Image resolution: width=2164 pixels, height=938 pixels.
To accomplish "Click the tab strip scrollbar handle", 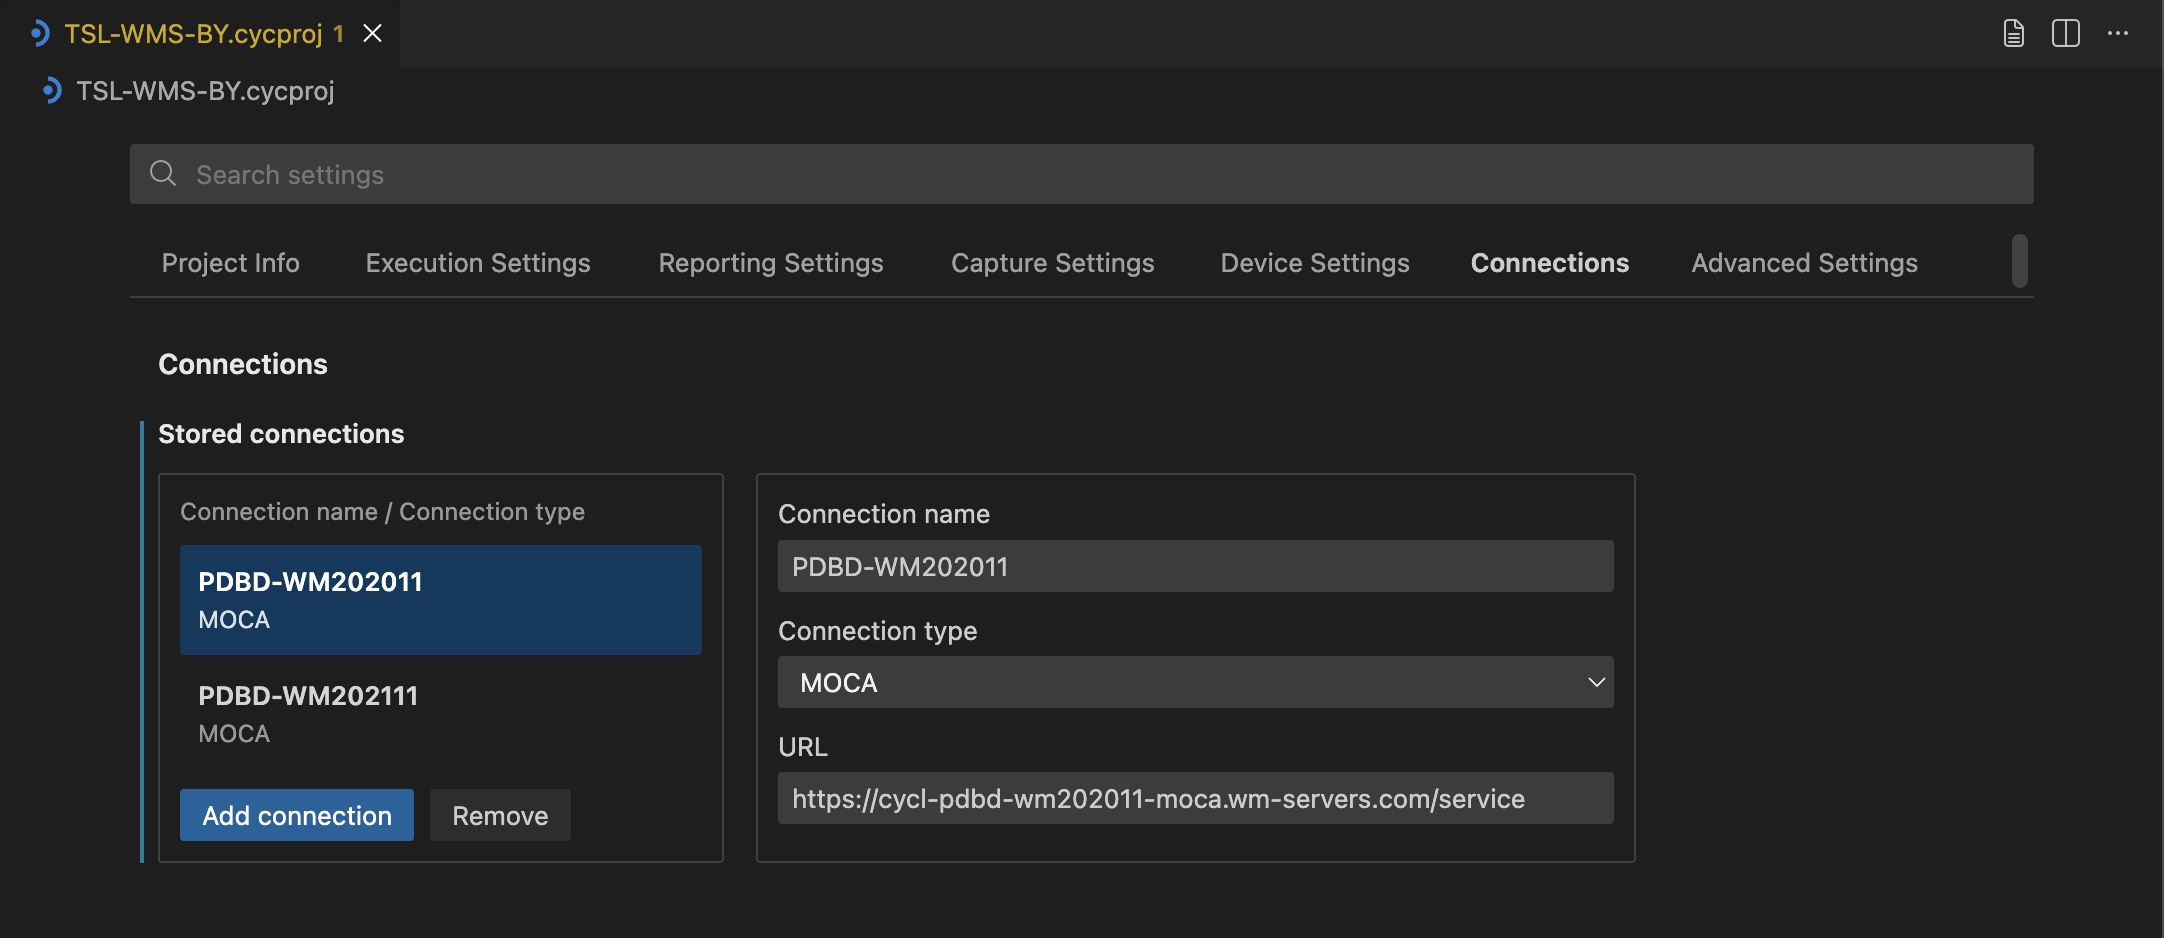I will pos(2019,261).
